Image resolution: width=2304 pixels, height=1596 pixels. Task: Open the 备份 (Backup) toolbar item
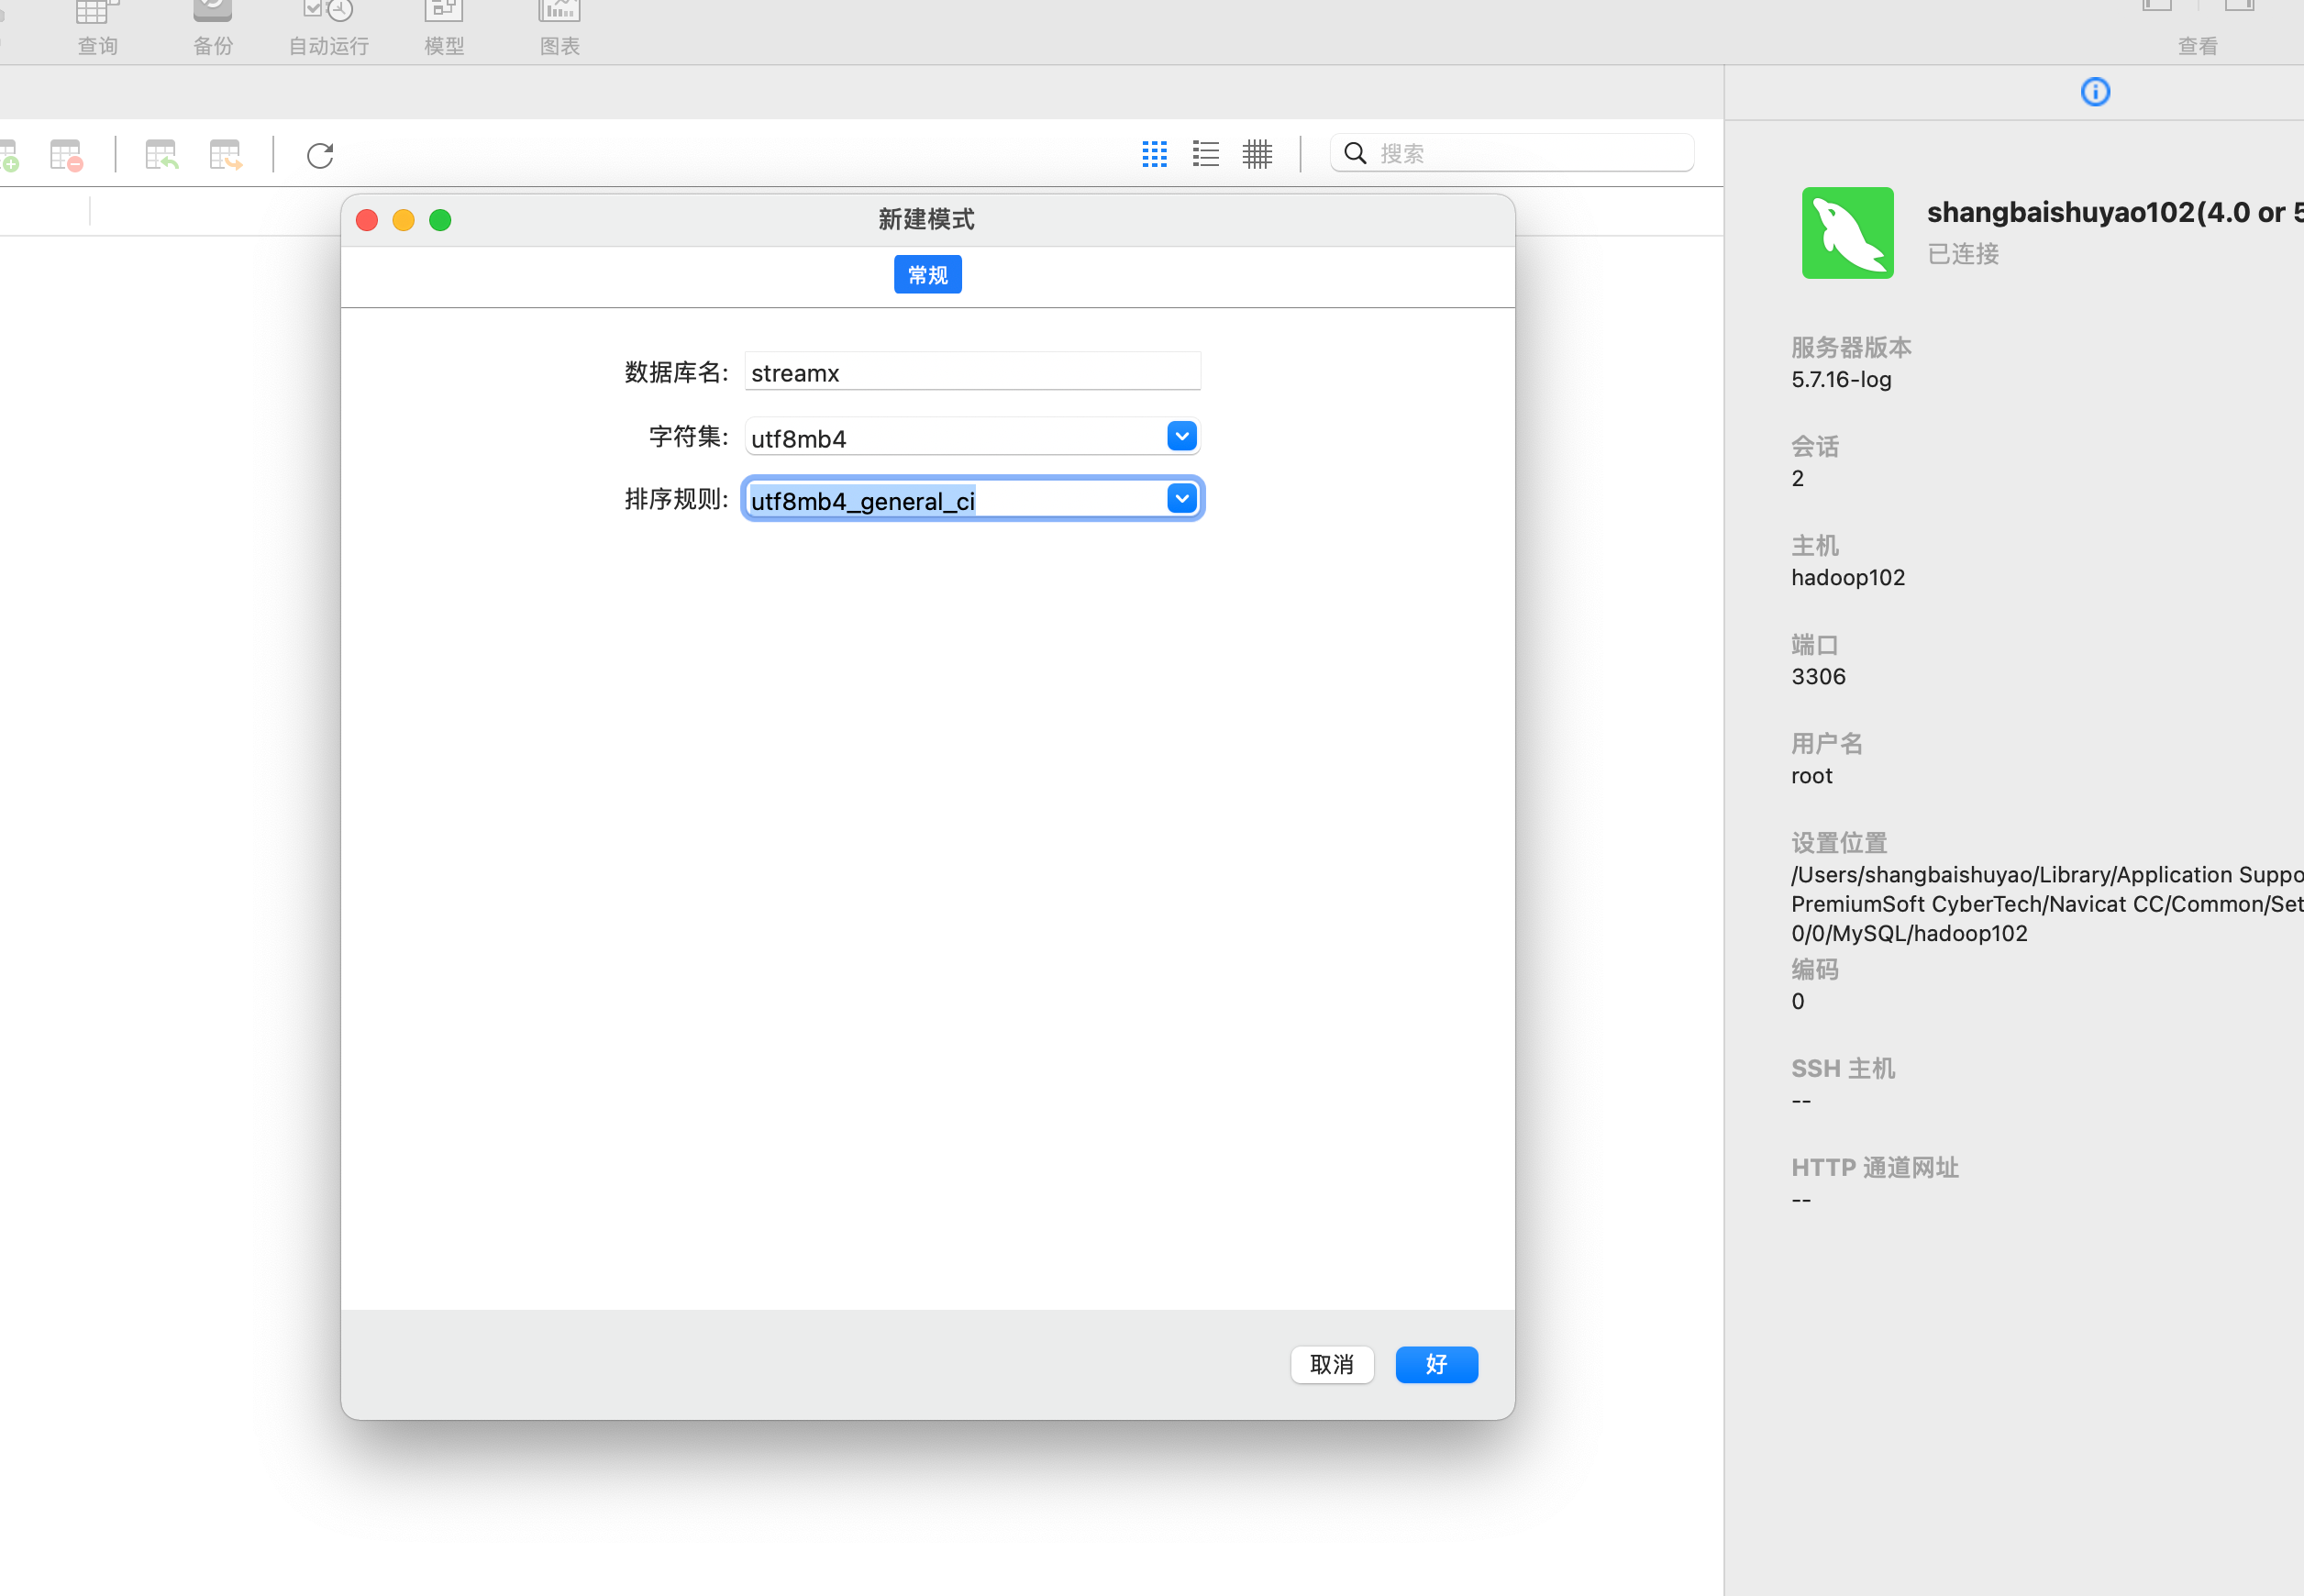[212, 30]
